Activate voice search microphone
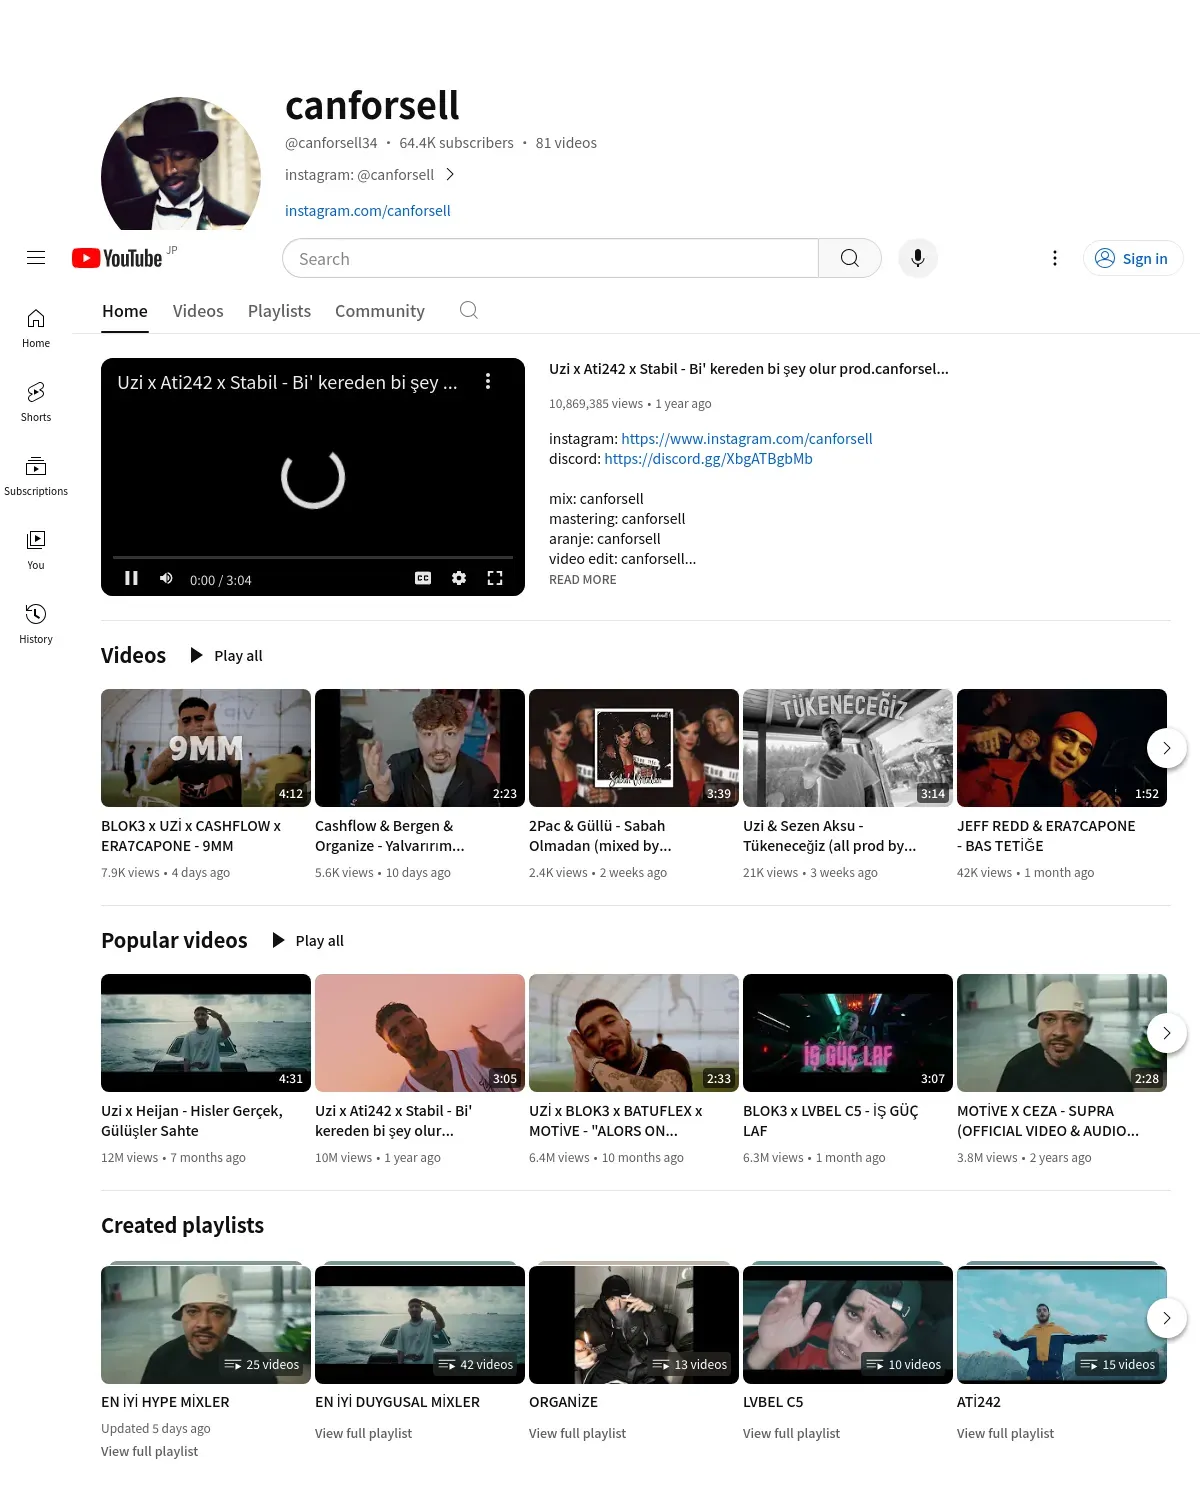 pyautogui.click(x=918, y=258)
